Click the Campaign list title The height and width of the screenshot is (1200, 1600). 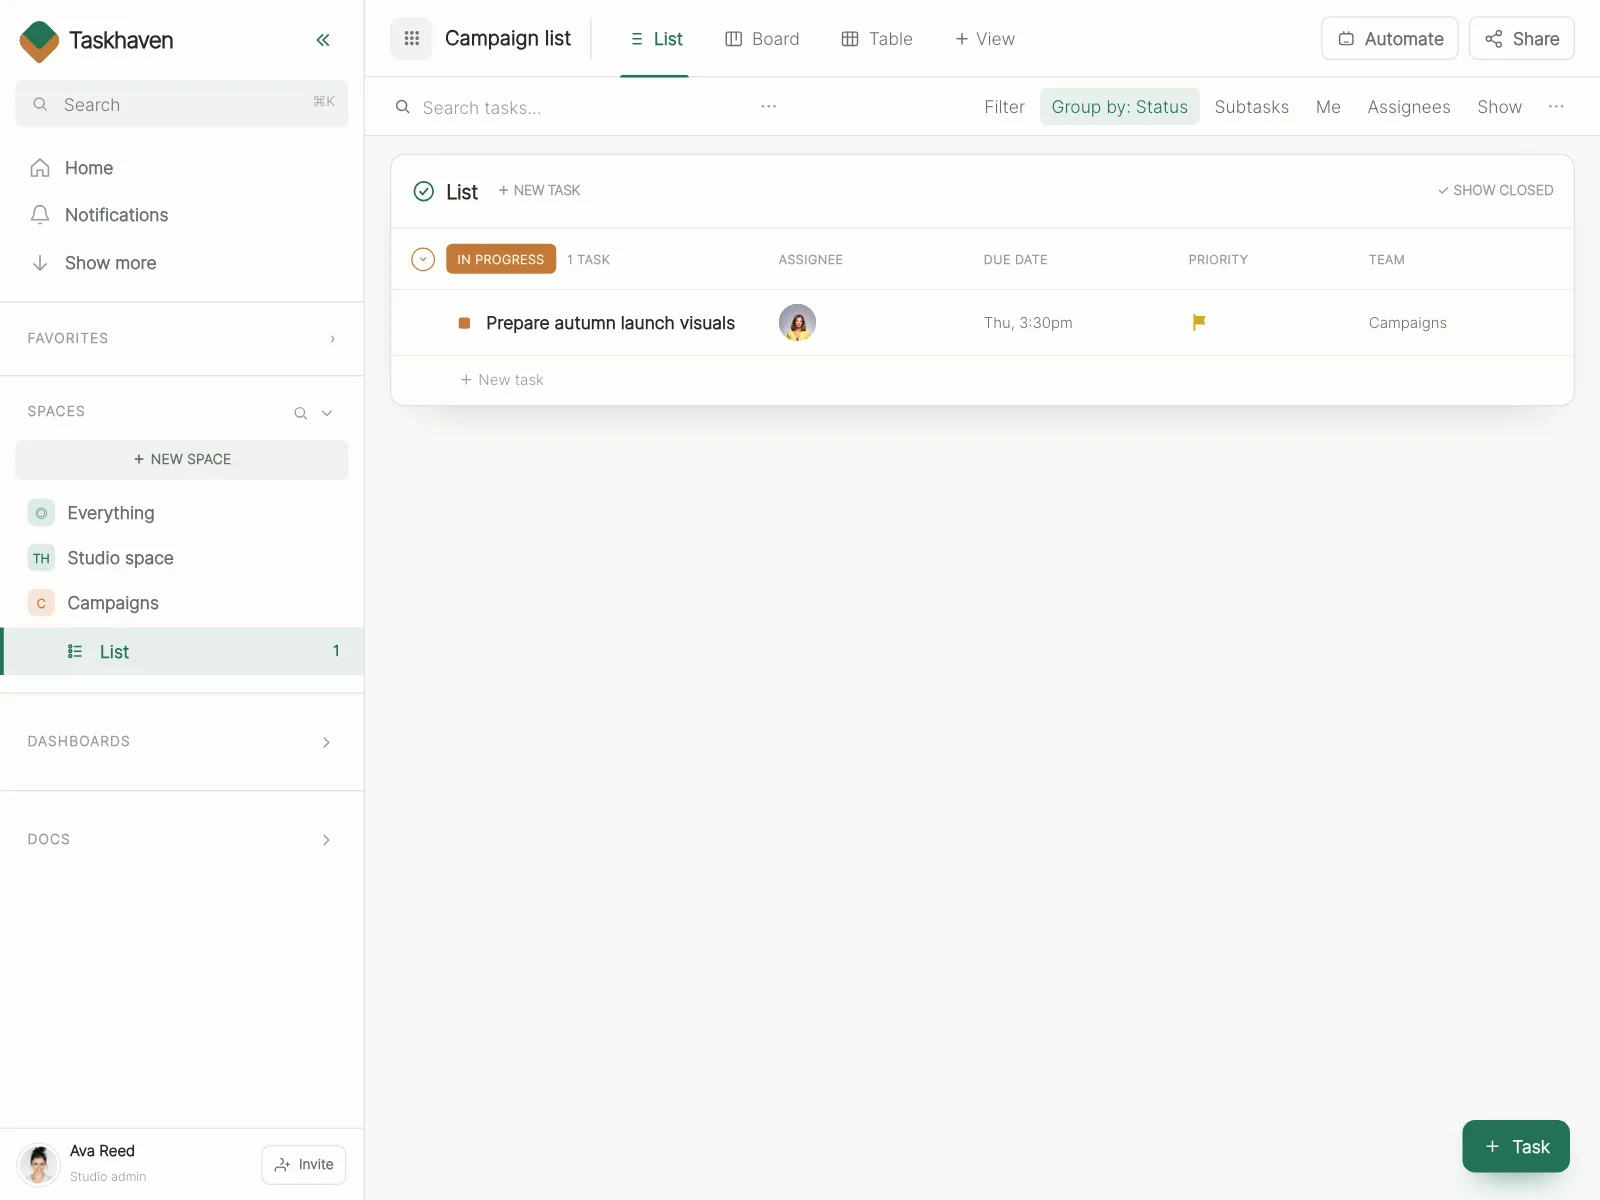508,39
